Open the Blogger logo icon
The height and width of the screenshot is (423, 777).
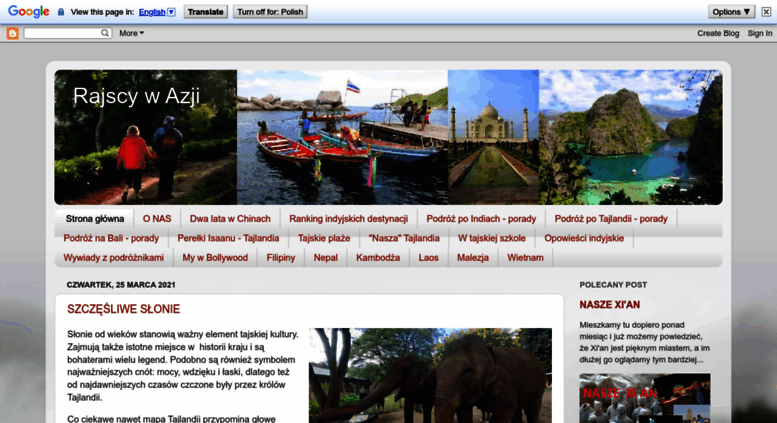[12, 33]
